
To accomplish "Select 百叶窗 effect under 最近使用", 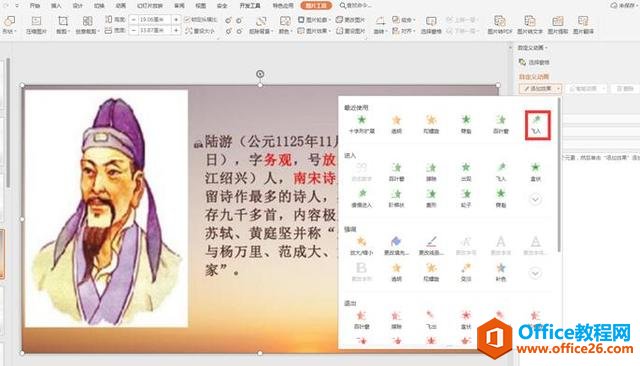I will click(501, 125).
